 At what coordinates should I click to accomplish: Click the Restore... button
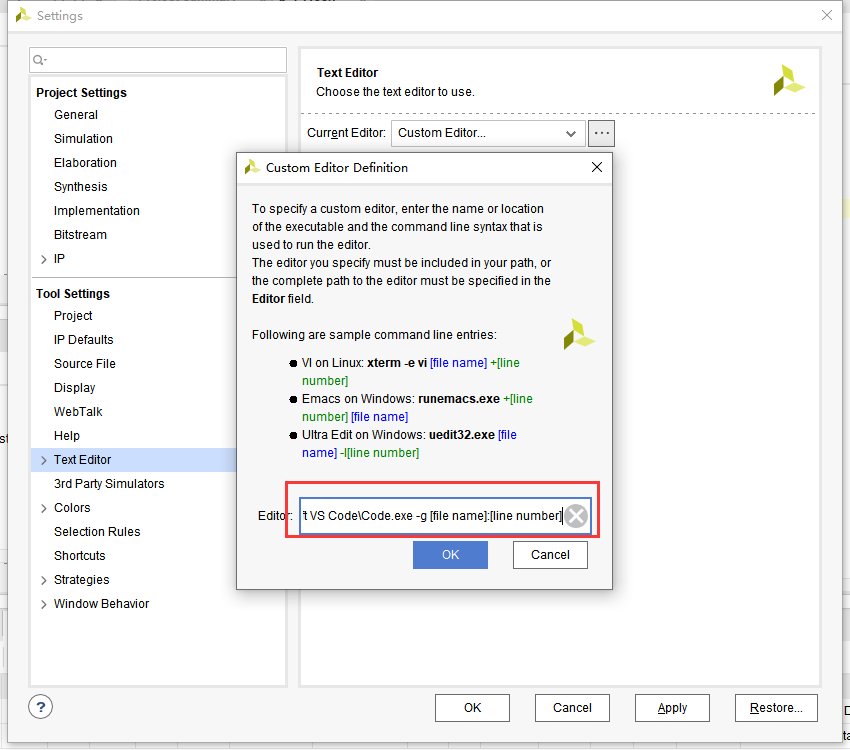[776, 708]
